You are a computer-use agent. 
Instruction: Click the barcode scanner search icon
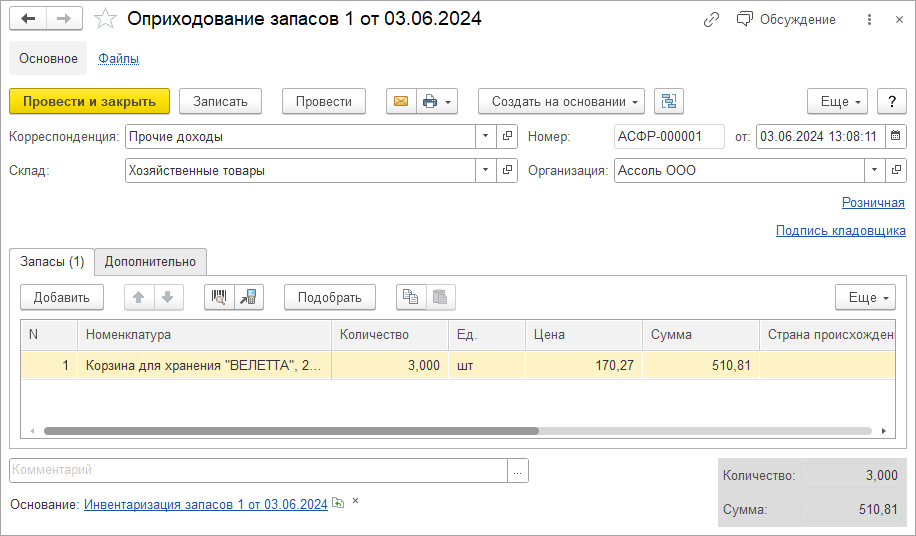click(219, 297)
